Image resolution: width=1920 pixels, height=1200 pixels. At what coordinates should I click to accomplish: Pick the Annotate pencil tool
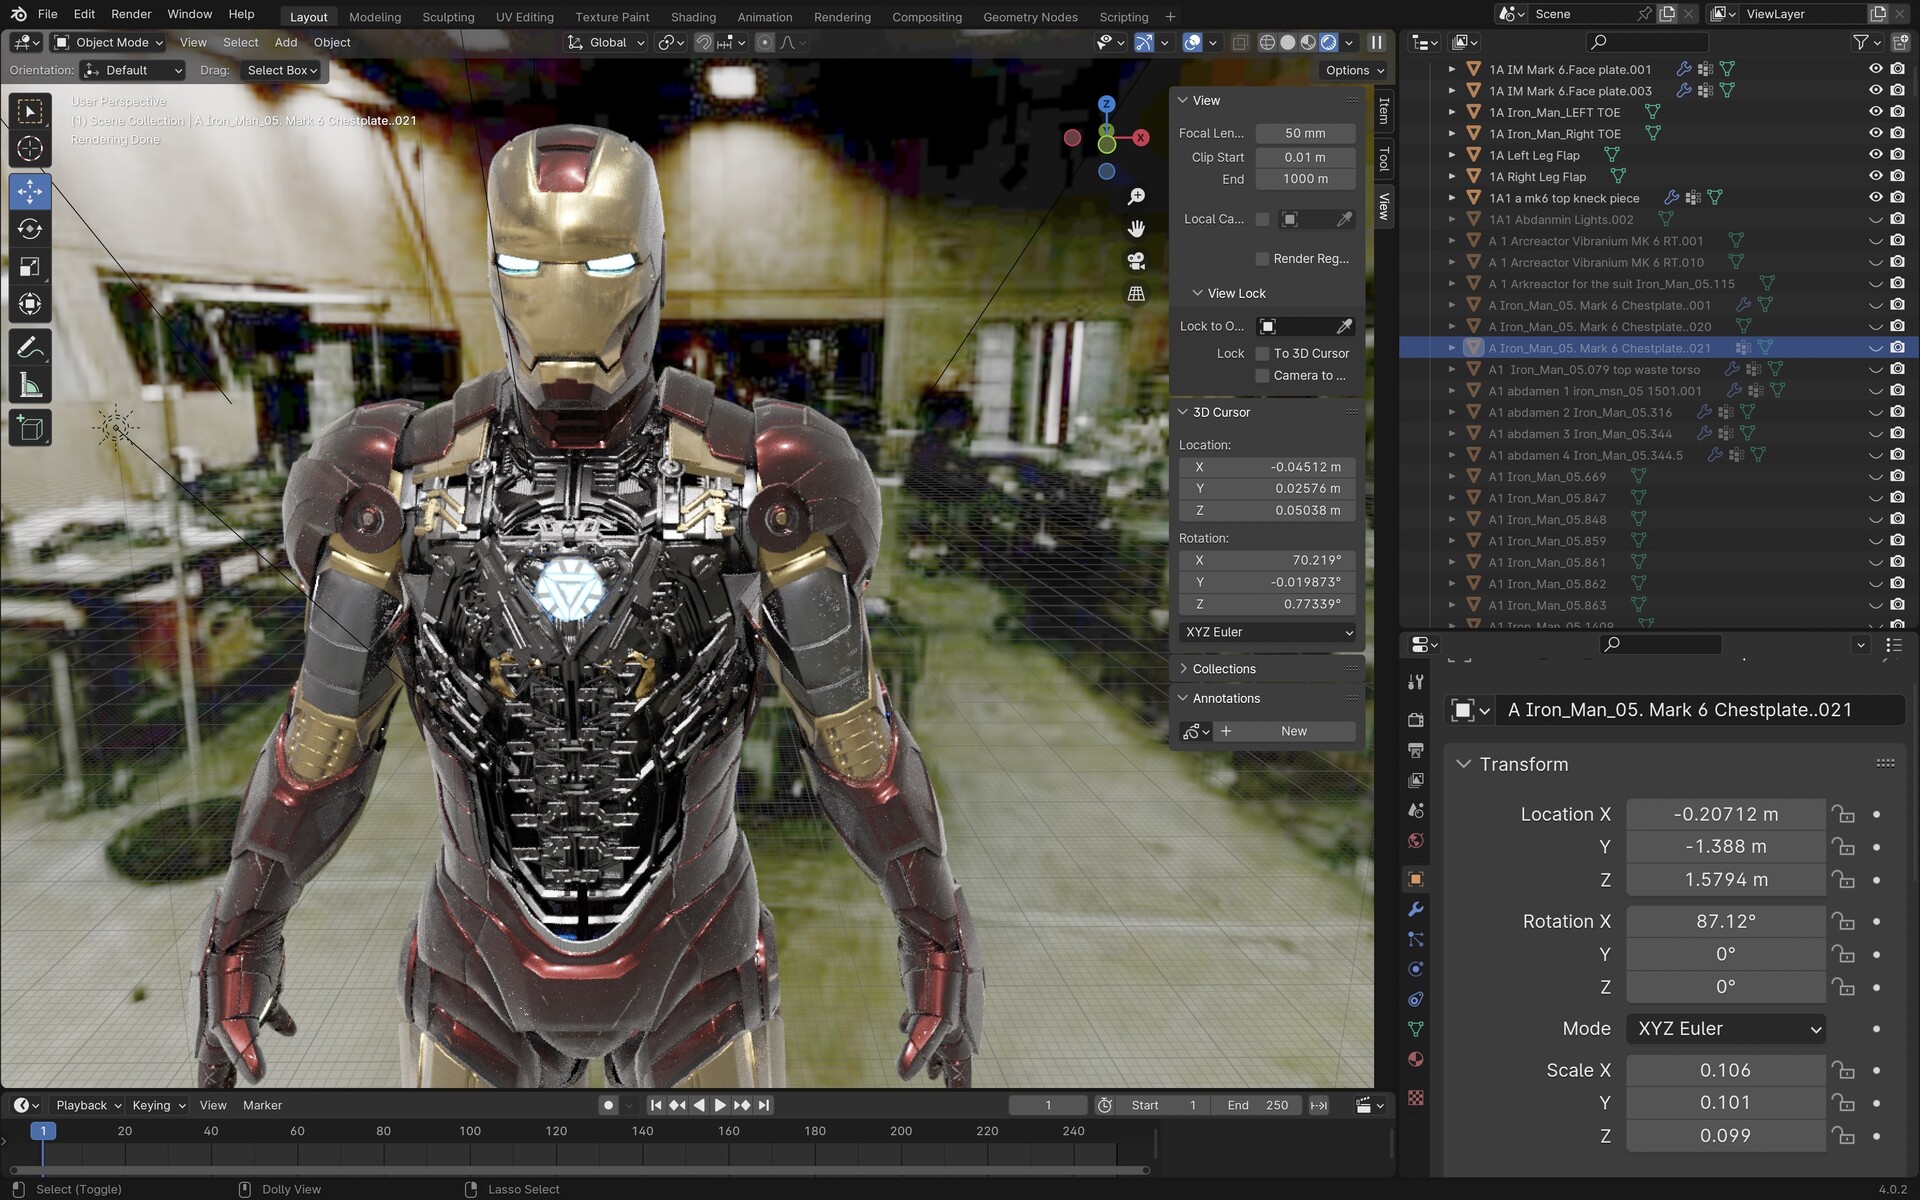click(30, 348)
